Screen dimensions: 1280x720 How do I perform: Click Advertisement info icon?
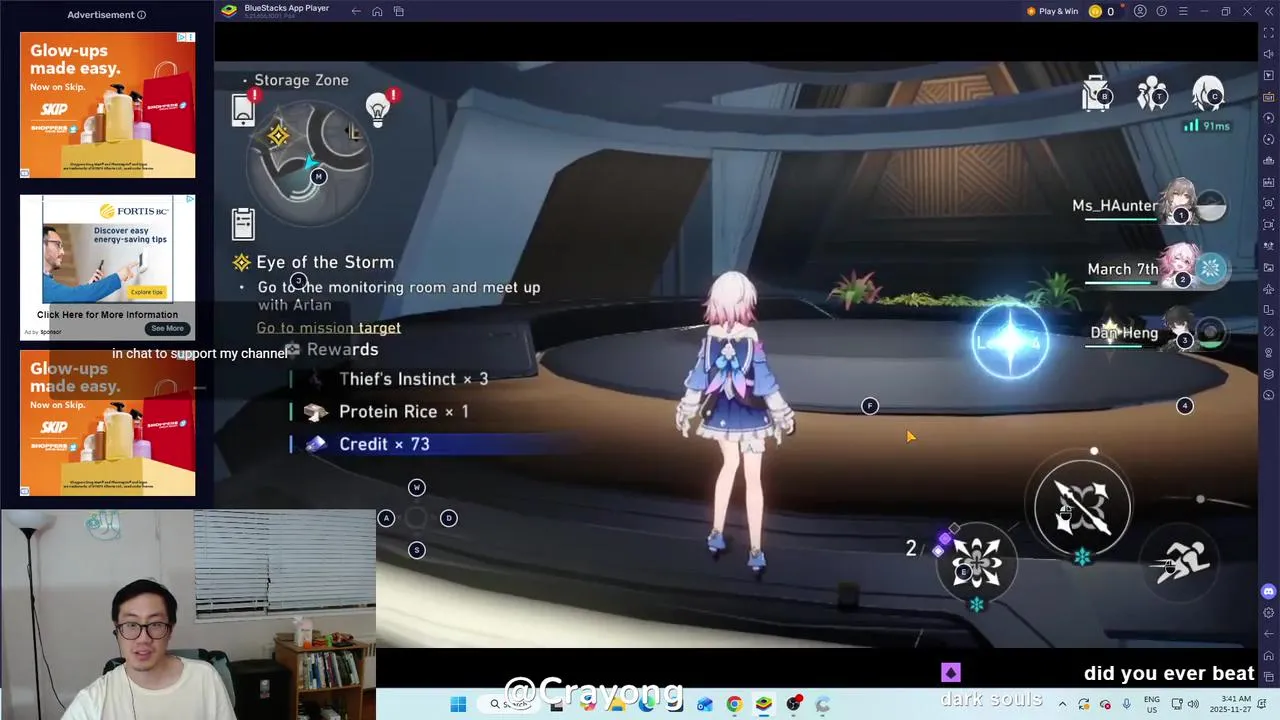click(141, 15)
